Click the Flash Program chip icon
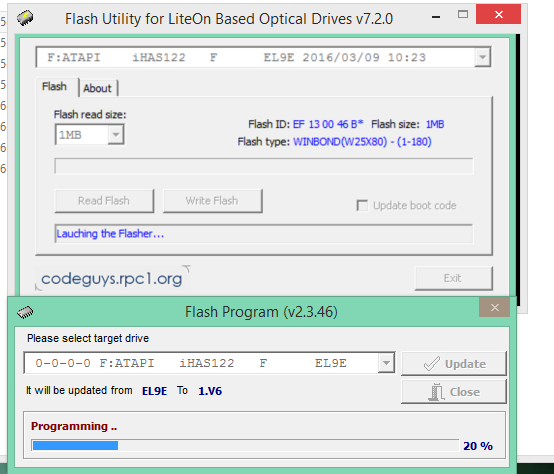The width and height of the screenshot is (554, 474). click(x=25, y=312)
